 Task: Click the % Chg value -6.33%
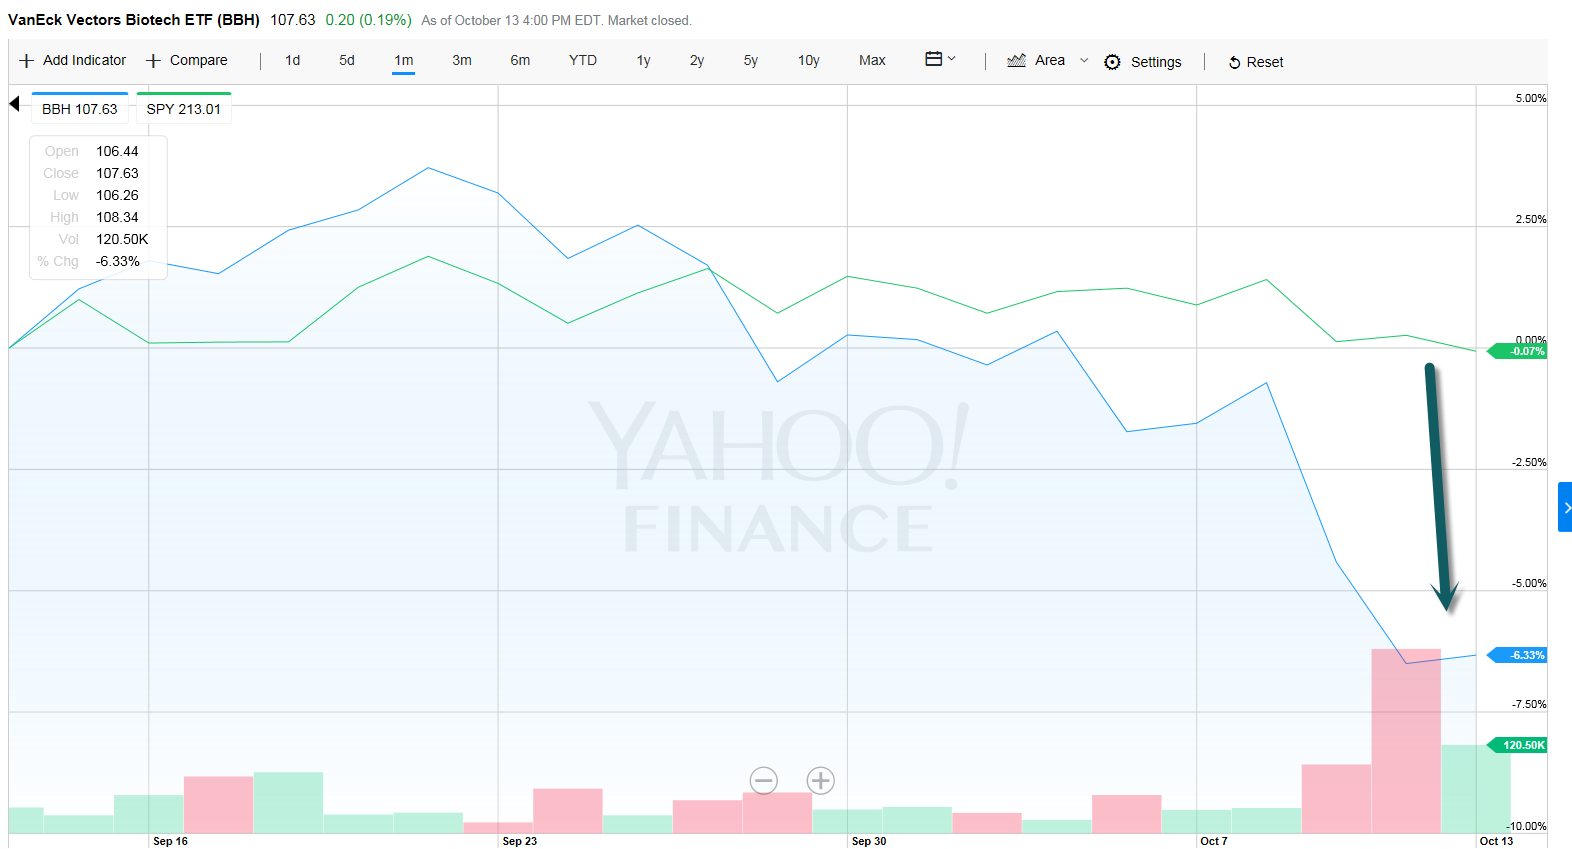point(118,261)
